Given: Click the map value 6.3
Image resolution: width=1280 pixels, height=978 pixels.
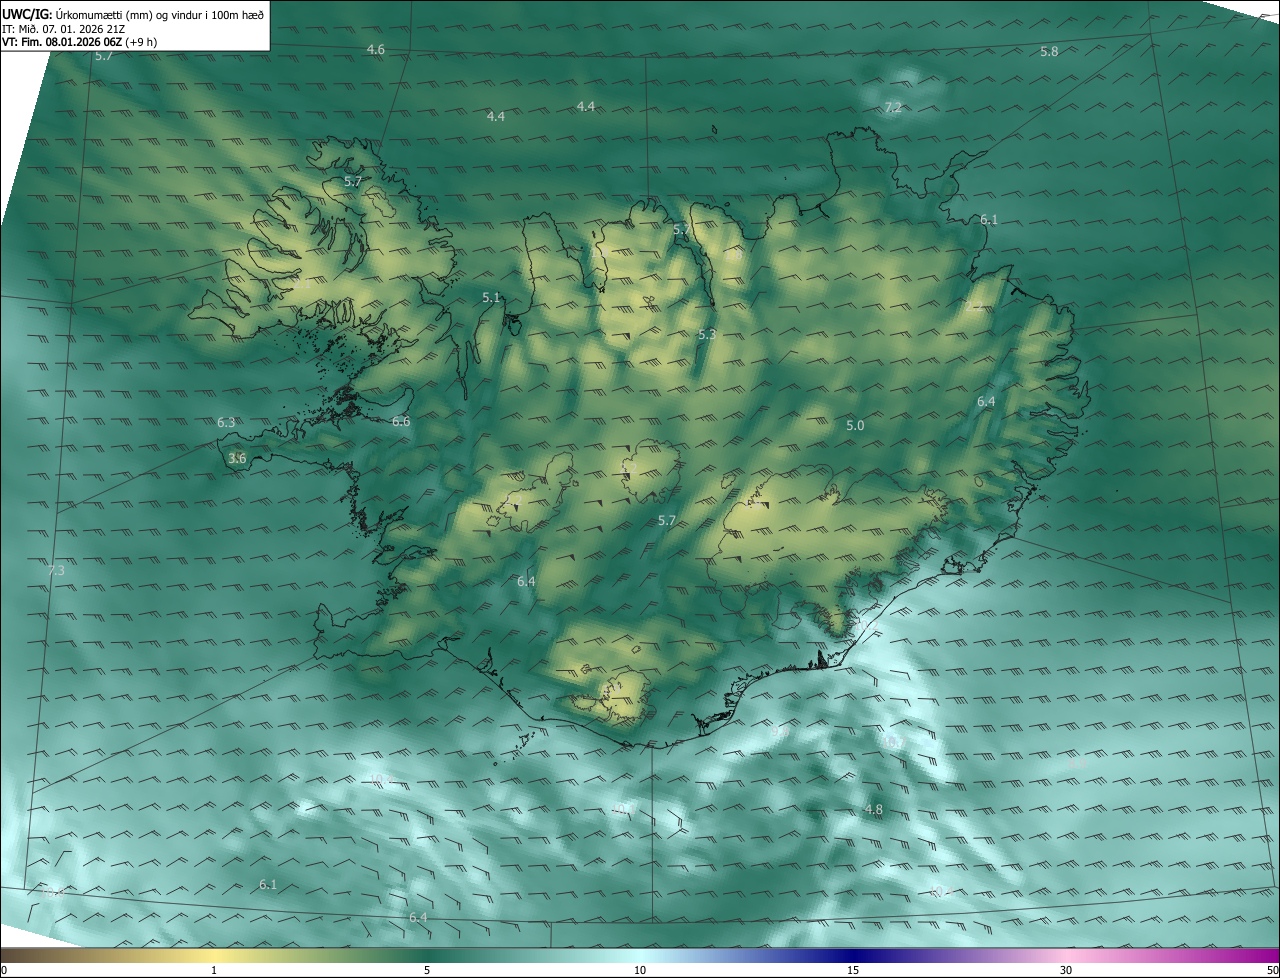Looking at the screenshot, I should click(226, 422).
